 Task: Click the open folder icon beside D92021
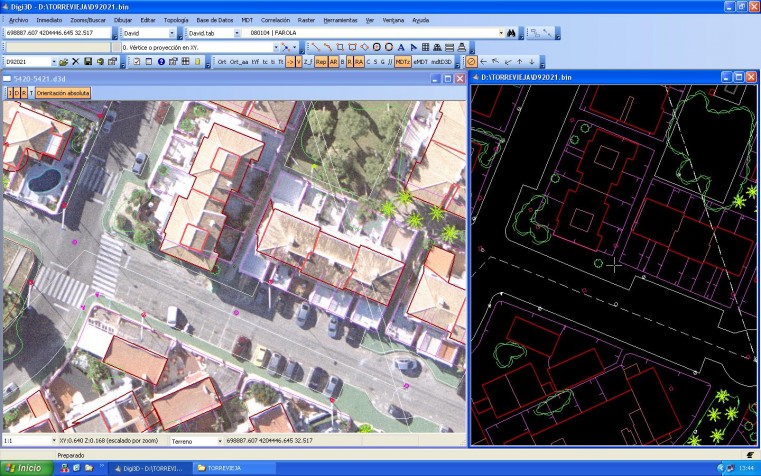click(x=66, y=62)
